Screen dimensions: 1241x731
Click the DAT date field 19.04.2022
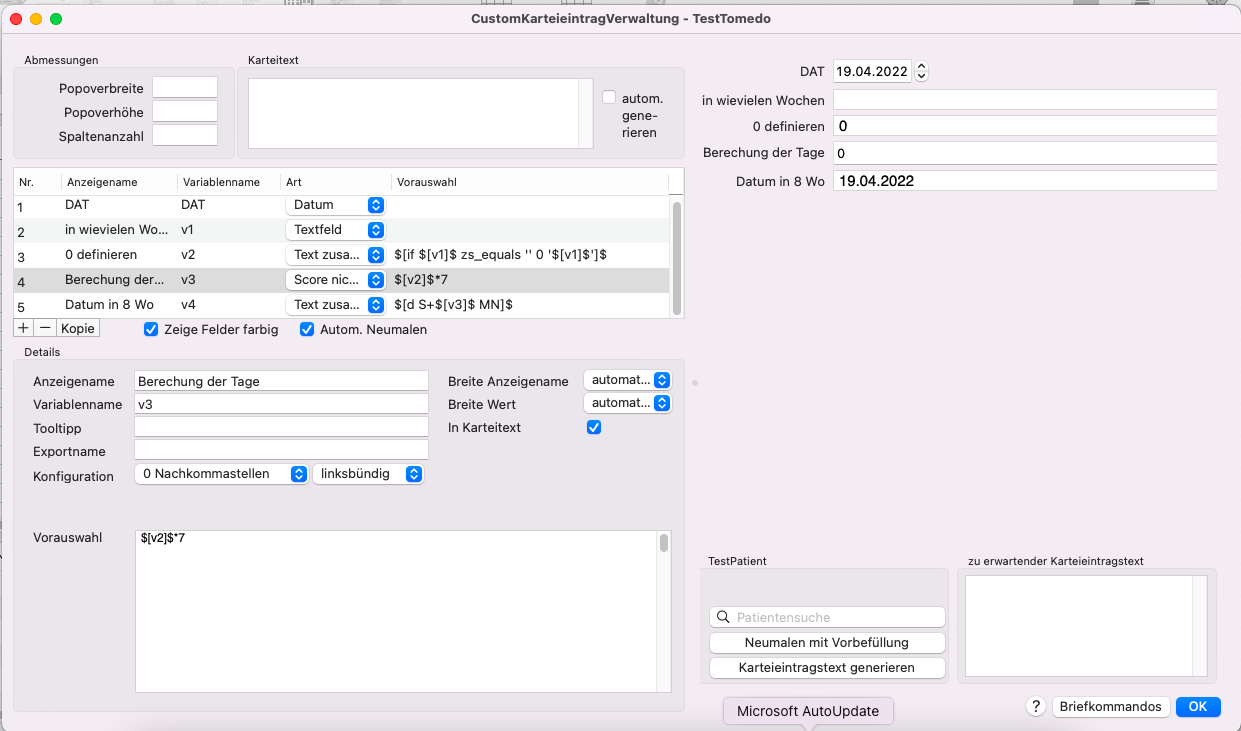click(x=872, y=72)
